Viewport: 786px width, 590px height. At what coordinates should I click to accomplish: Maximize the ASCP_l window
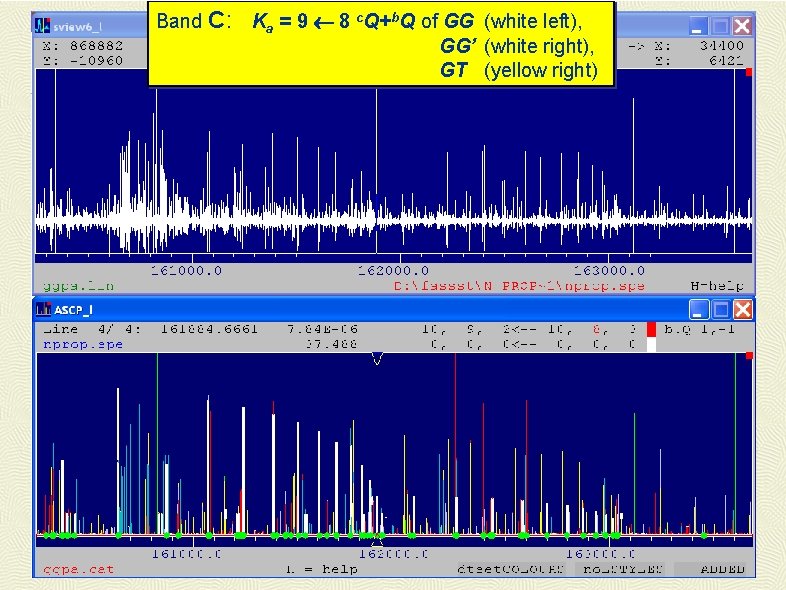(721, 310)
